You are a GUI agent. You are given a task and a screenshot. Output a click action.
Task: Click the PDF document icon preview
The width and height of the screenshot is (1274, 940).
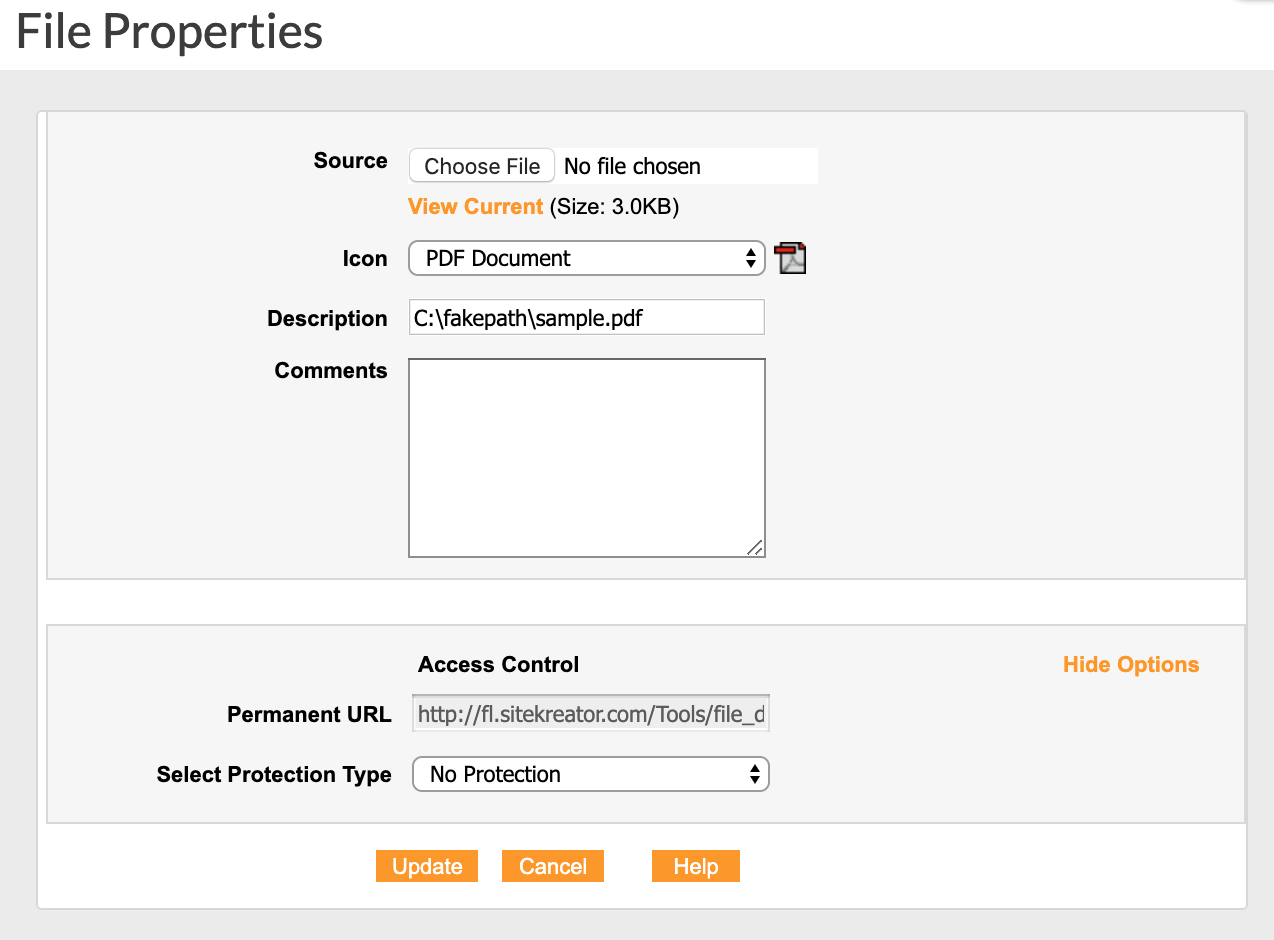click(790, 258)
